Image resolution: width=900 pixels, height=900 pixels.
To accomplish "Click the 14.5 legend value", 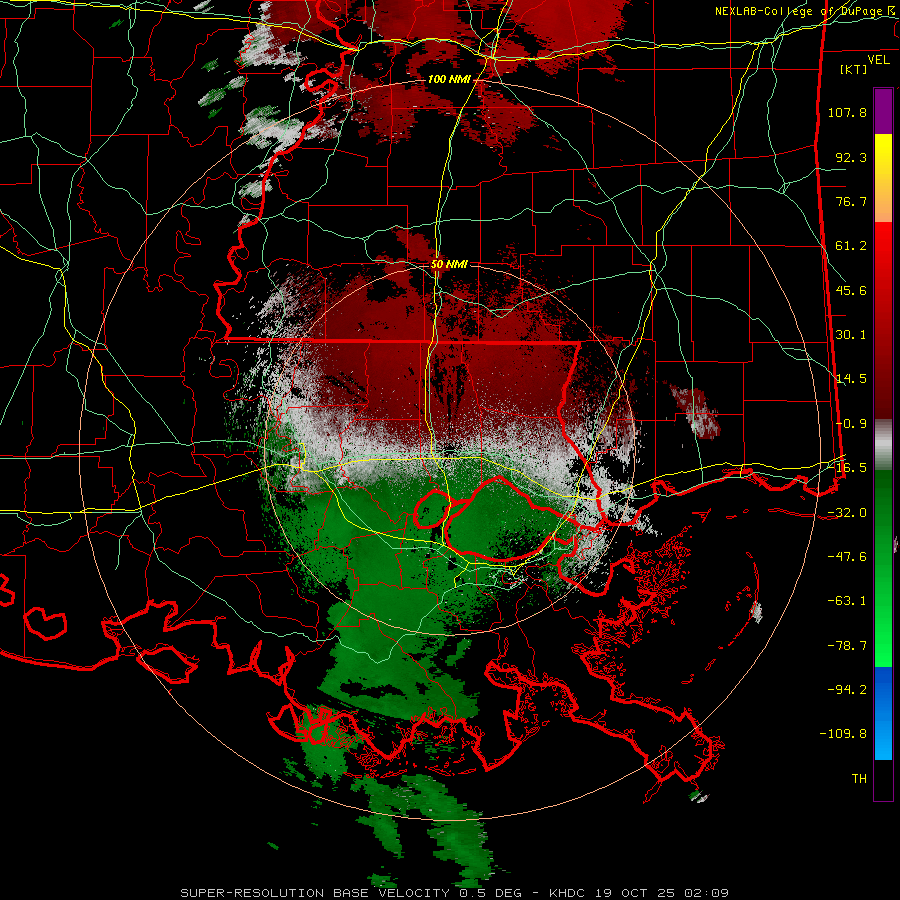I will tap(851, 379).
